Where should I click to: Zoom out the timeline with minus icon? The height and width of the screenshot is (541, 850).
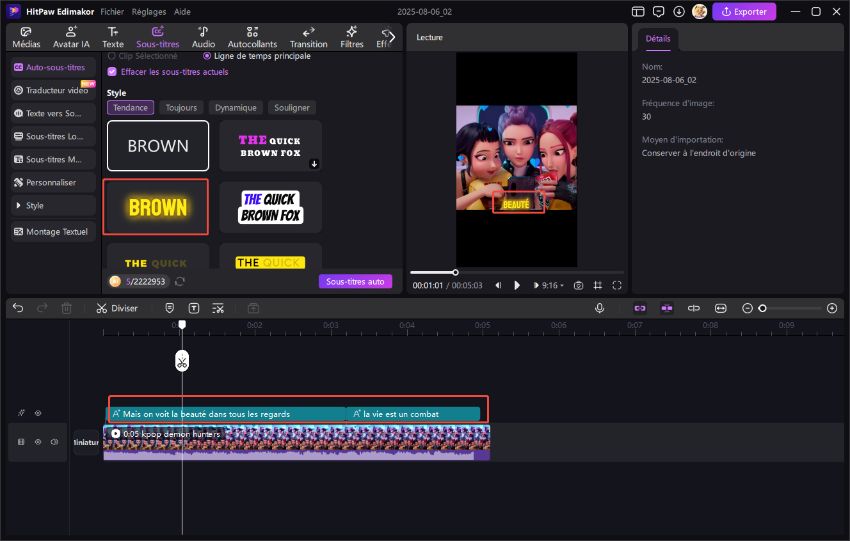(747, 308)
